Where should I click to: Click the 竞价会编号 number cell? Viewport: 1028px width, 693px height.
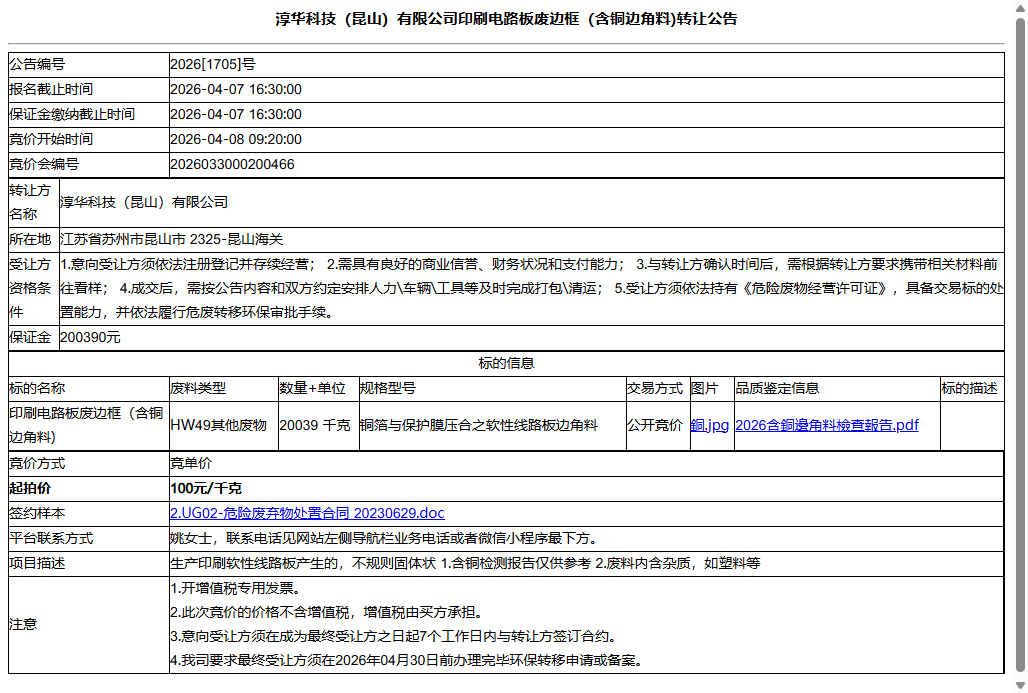coord(237,163)
